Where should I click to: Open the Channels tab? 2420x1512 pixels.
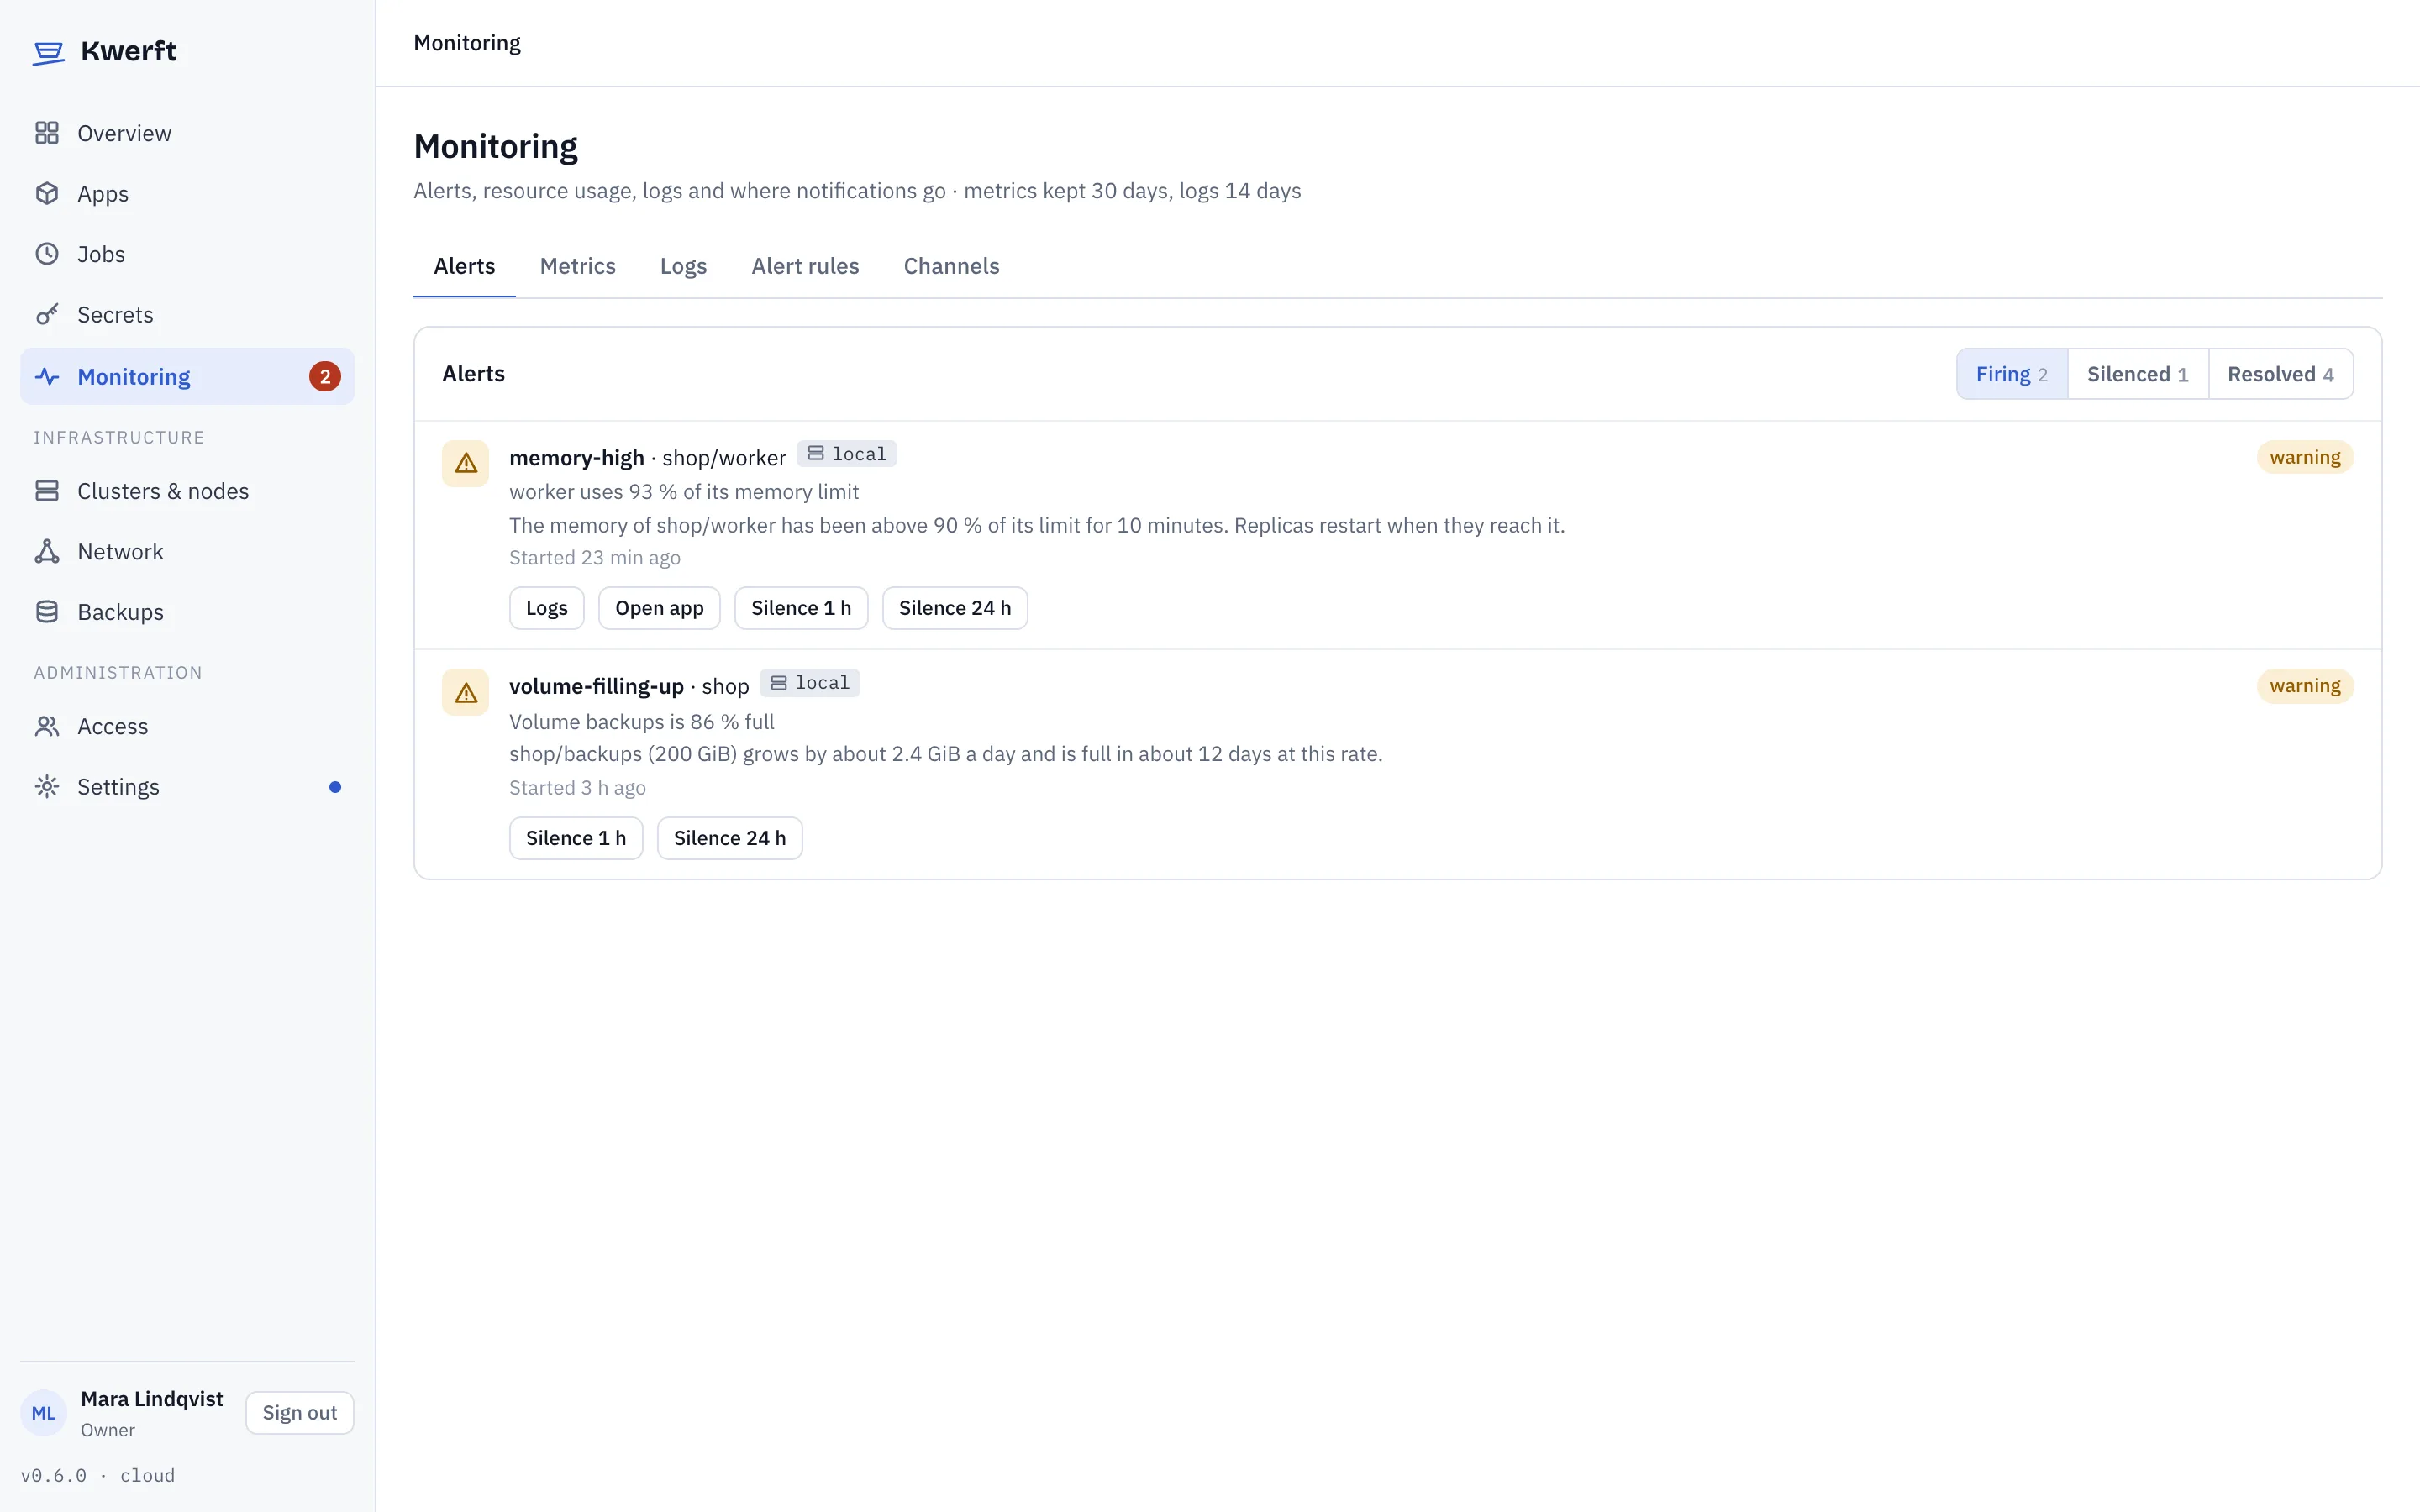click(951, 266)
